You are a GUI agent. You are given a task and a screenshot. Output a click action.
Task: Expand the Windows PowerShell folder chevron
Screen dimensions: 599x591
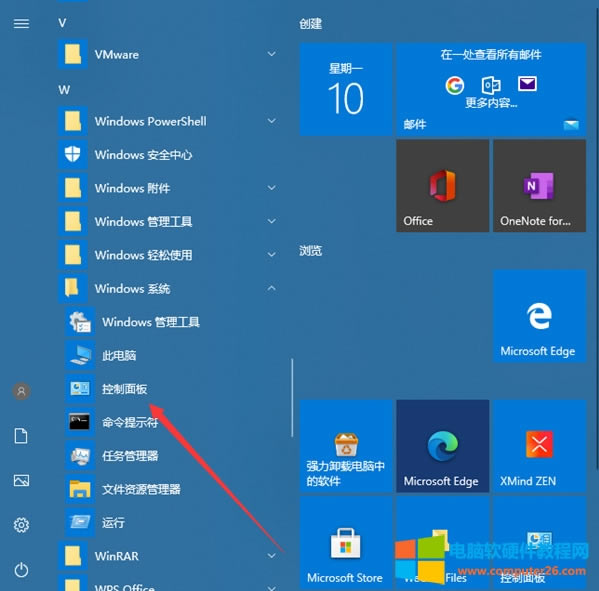pos(272,121)
